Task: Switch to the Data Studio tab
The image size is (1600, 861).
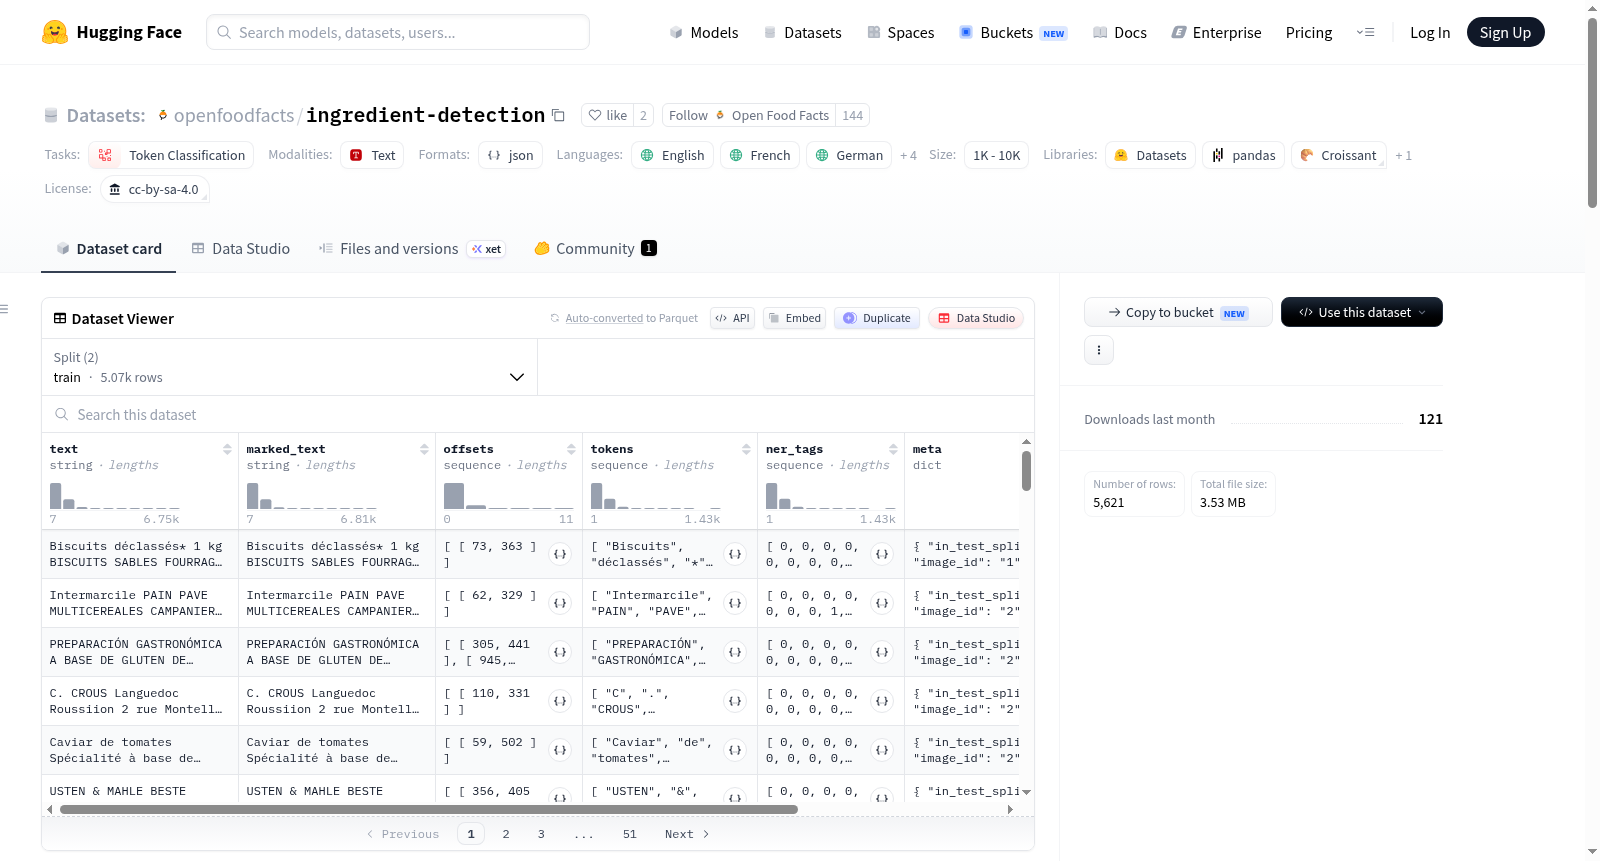Action: coord(240,248)
